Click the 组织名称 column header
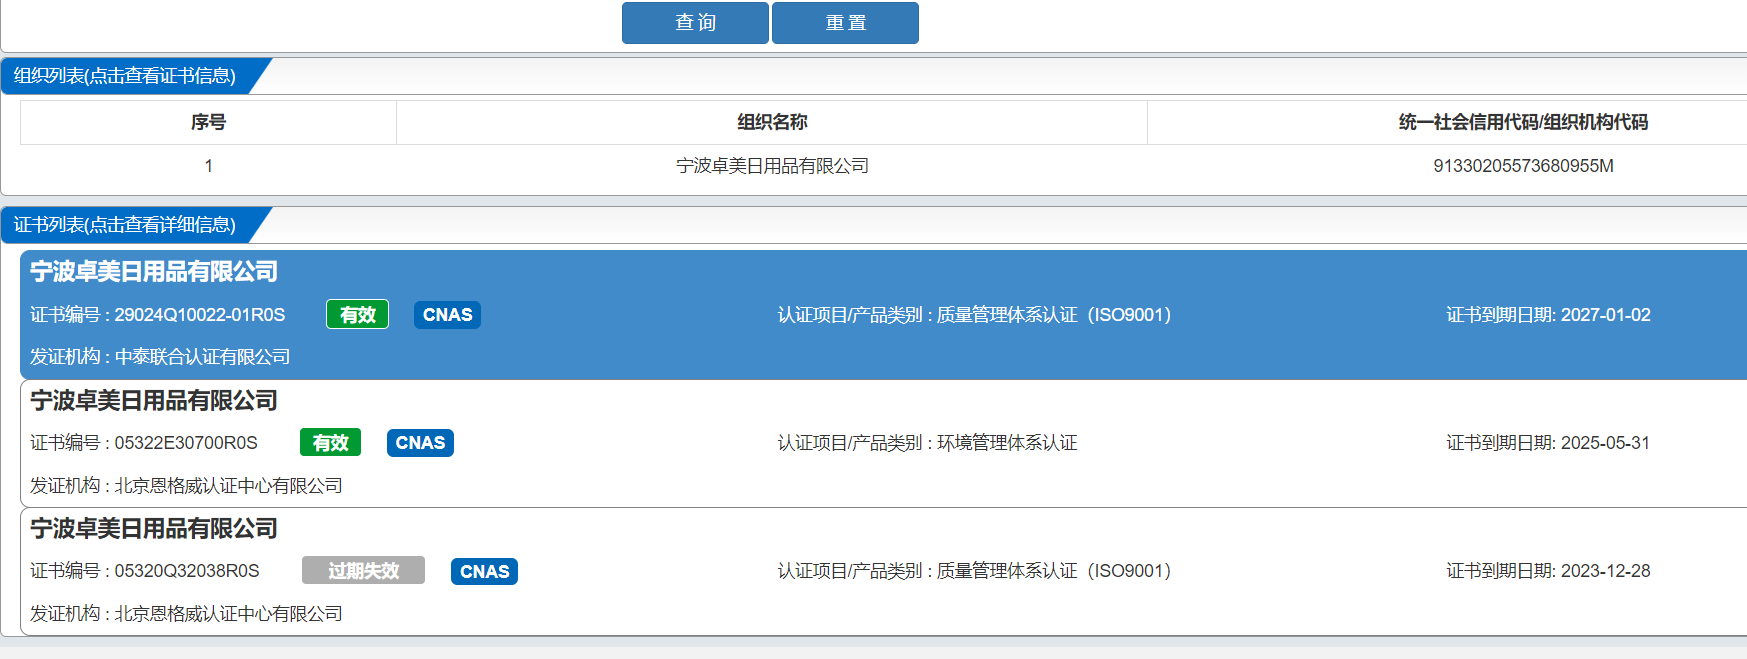Viewport: 1747px width, 659px height. (772, 122)
